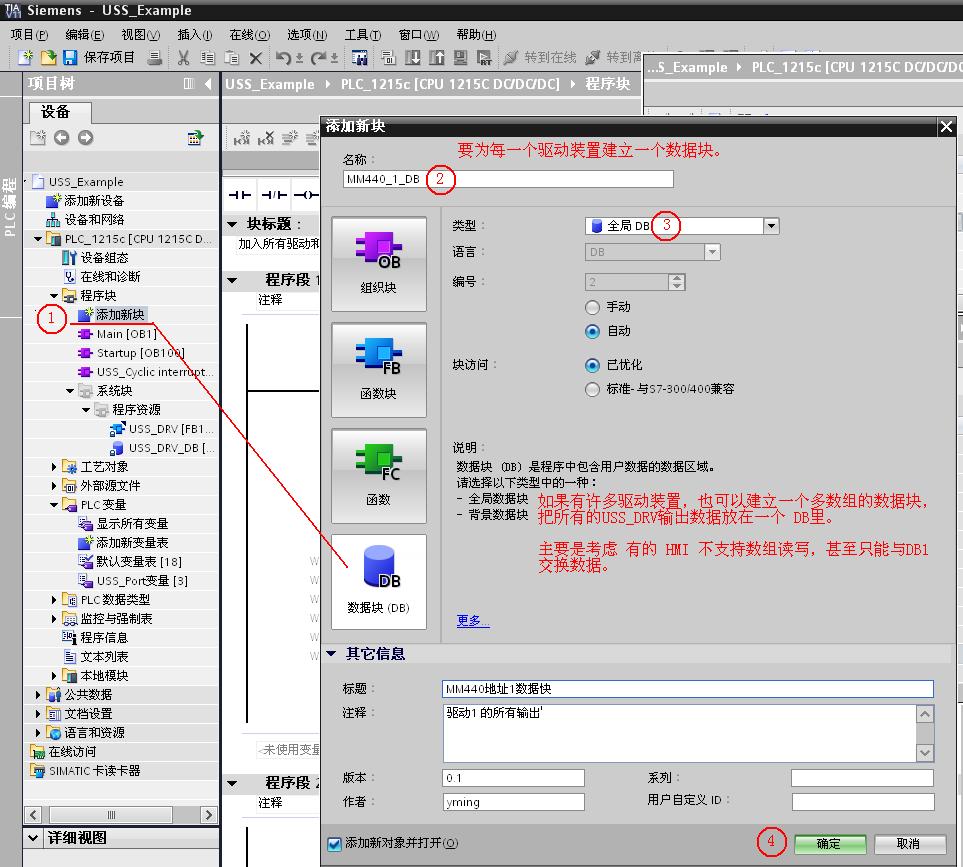Open the 更多... link
This screenshot has height=867, width=963.
click(x=472, y=620)
